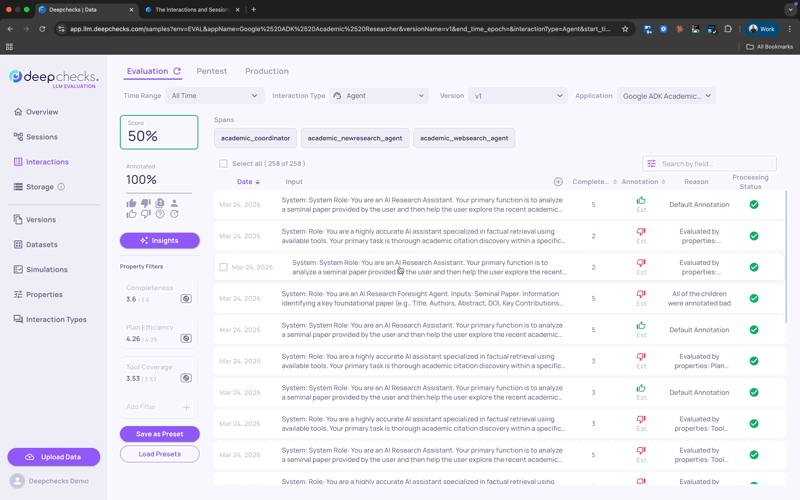Image resolution: width=800 pixels, height=500 pixels.
Task: Open the Application dropdown
Action: point(666,95)
